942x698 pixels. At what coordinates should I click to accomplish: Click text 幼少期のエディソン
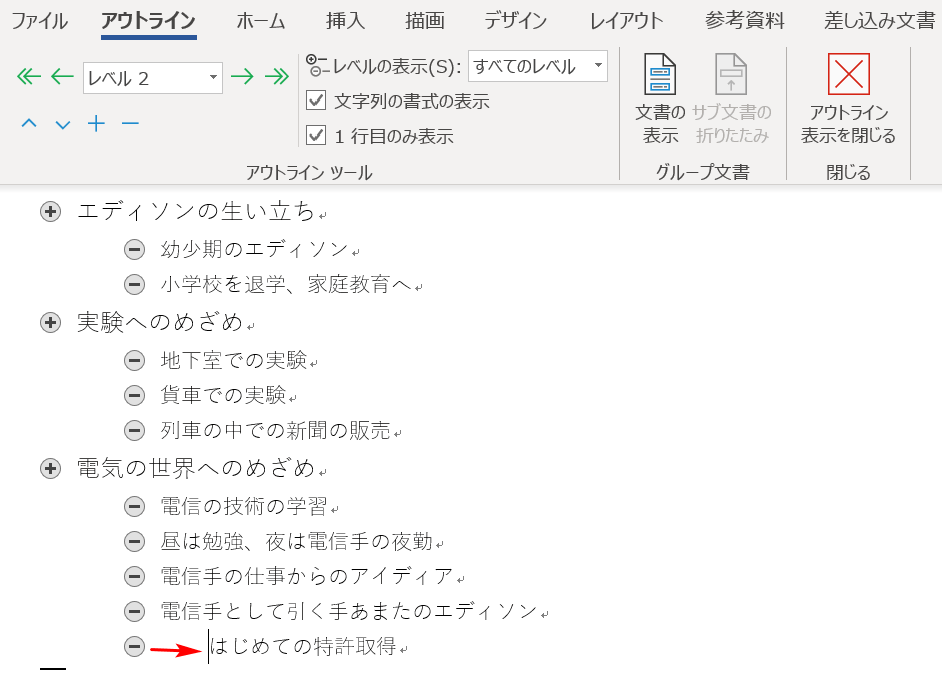tap(255, 249)
